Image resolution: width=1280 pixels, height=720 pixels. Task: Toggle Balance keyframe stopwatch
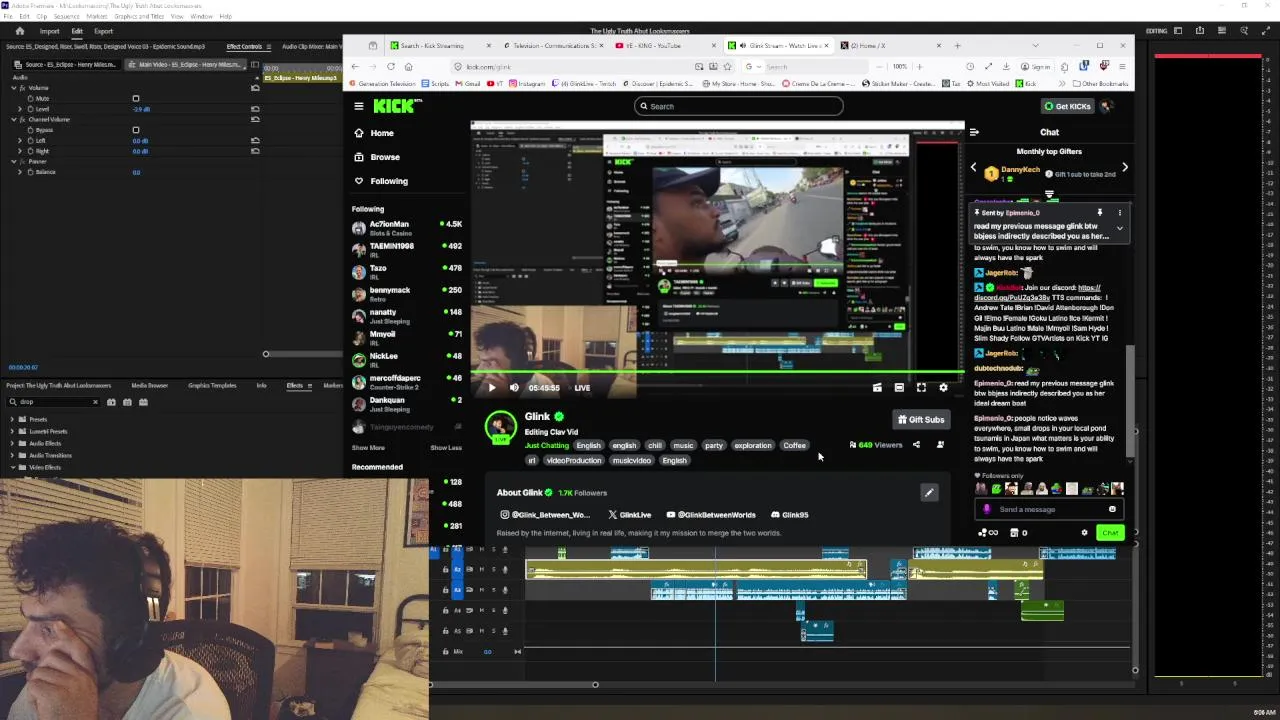point(30,172)
